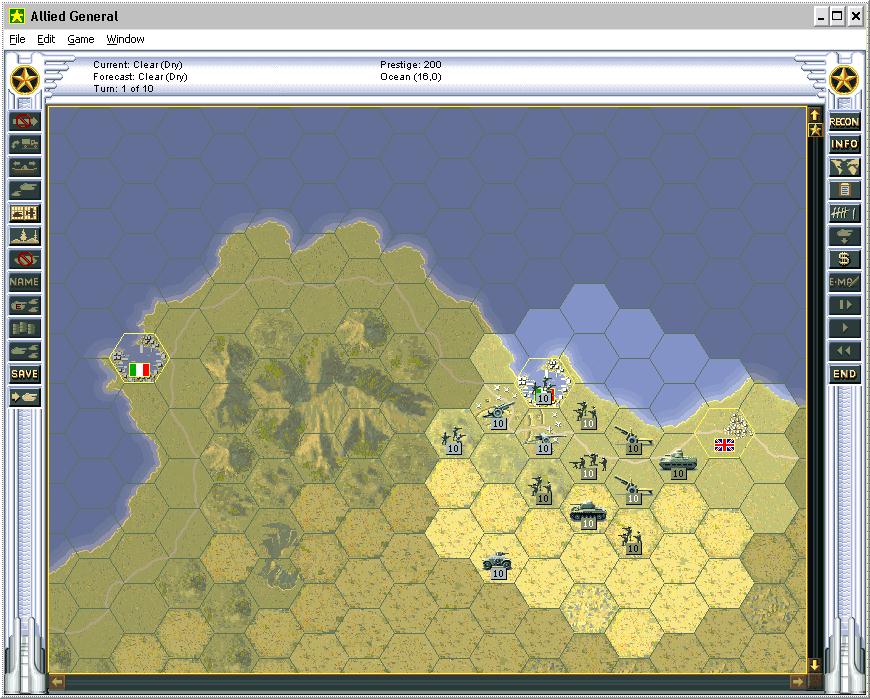Click the E-MAIL button
This screenshot has height=699, width=870.
pyautogui.click(x=844, y=282)
